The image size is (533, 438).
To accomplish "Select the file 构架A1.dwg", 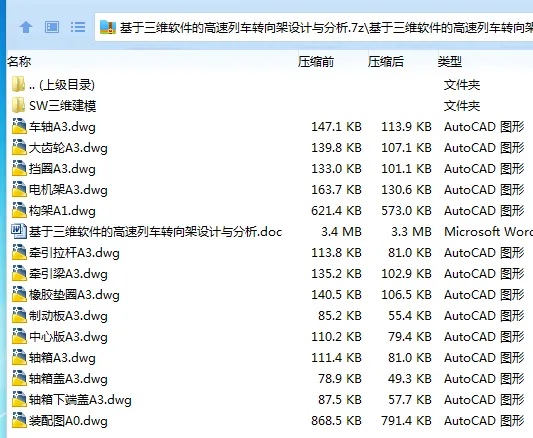I will point(62,211).
